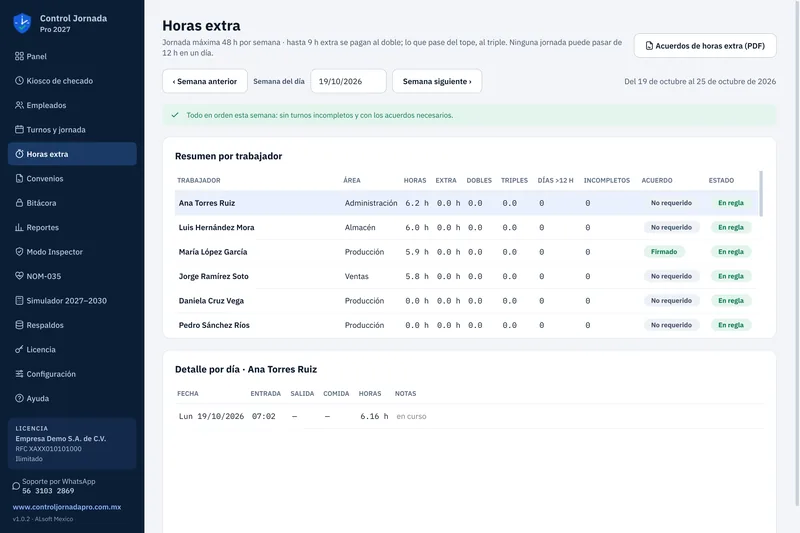The height and width of the screenshot is (533, 800).
Task: Click the TRABAJADOR column header
Action: click(199, 181)
